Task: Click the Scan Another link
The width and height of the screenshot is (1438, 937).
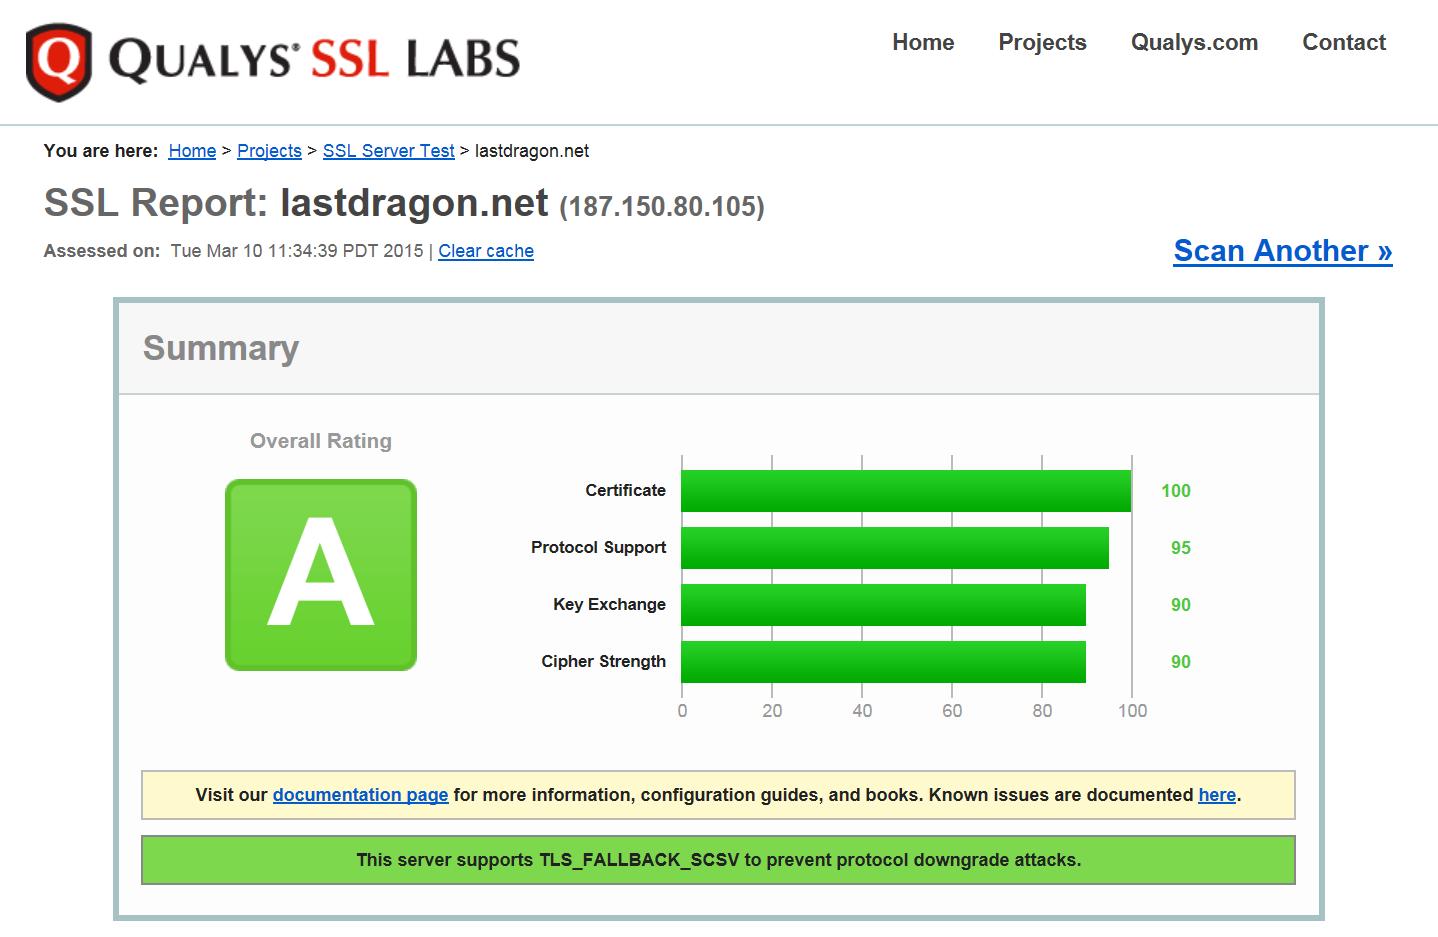Action: 1282,251
